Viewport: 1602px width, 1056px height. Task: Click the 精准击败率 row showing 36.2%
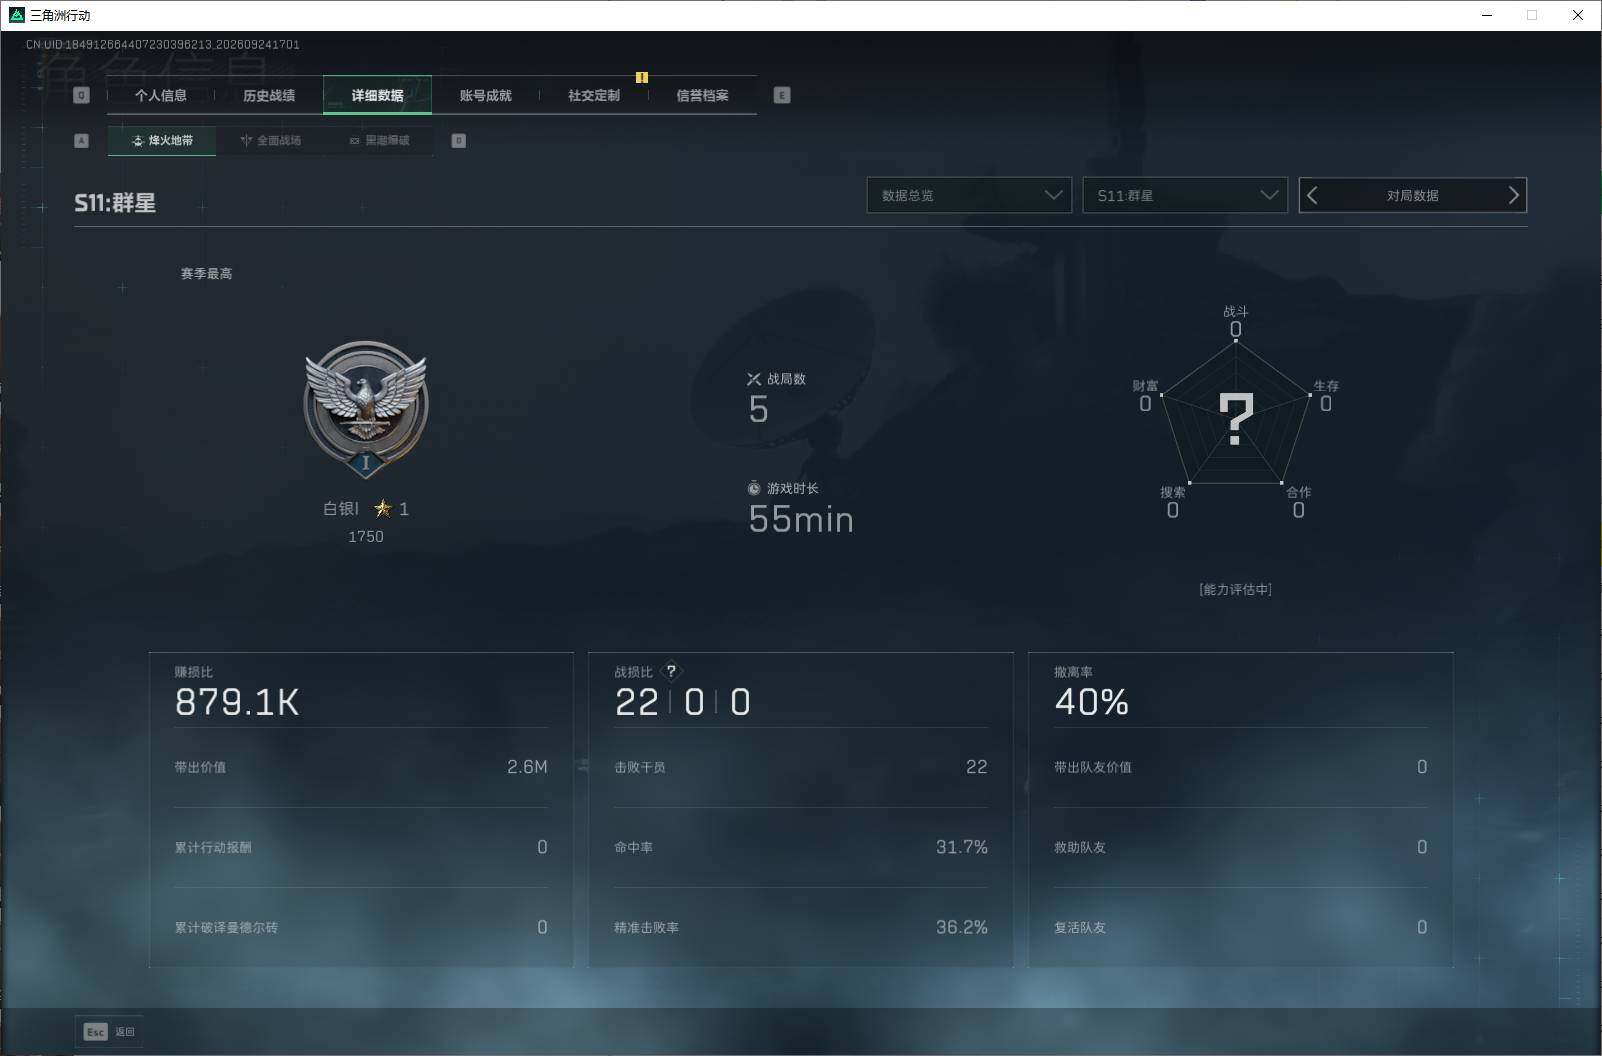(801, 927)
